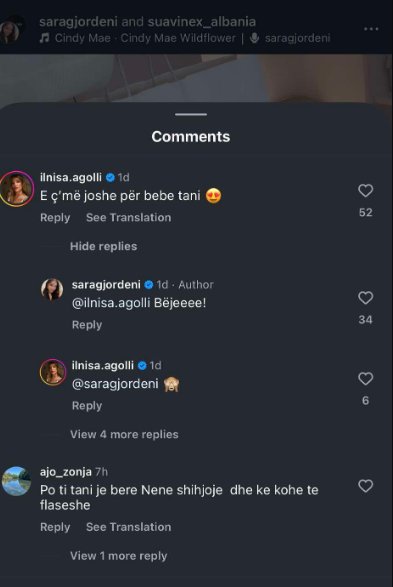Expand View 4 more replies
Viewport: 393px width, 587px height.
coord(124,434)
